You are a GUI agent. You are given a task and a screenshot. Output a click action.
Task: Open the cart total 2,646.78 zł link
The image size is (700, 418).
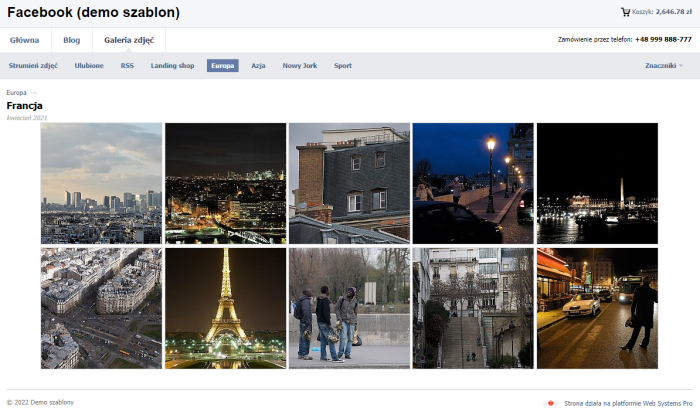[x=674, y=12]
